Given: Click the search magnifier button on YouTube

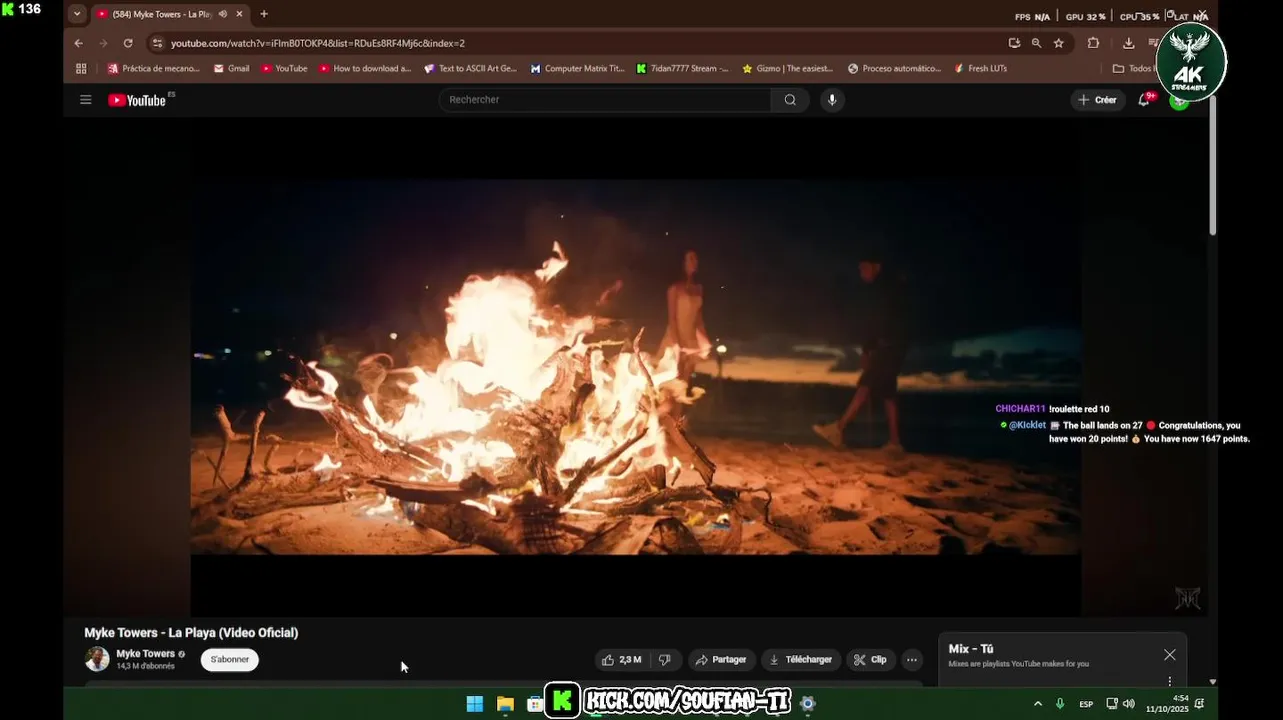Looking at the screenshot, I should 790,100.
